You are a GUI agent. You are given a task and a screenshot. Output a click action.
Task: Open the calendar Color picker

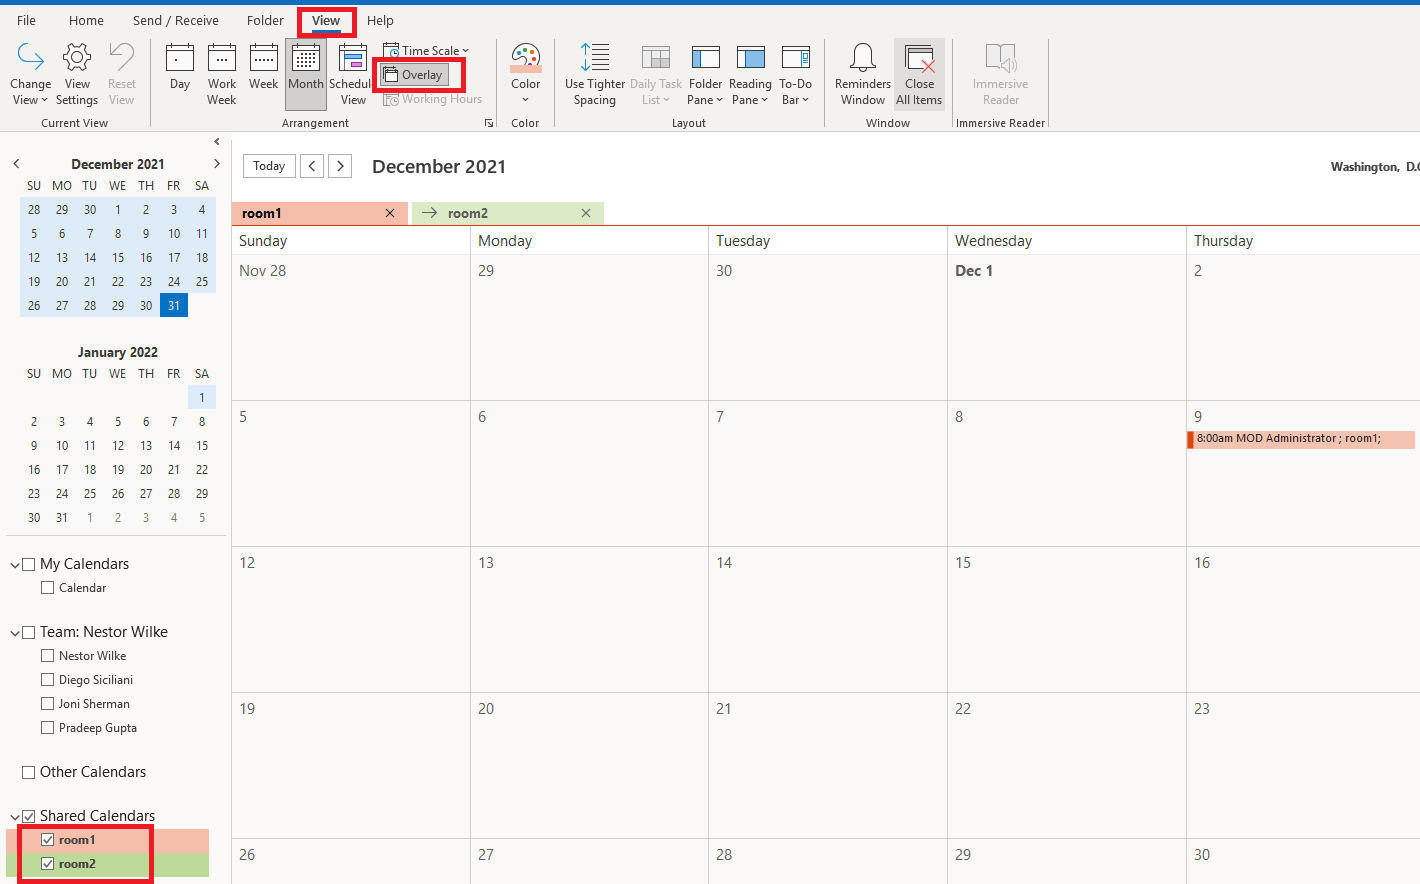(525, 72)
